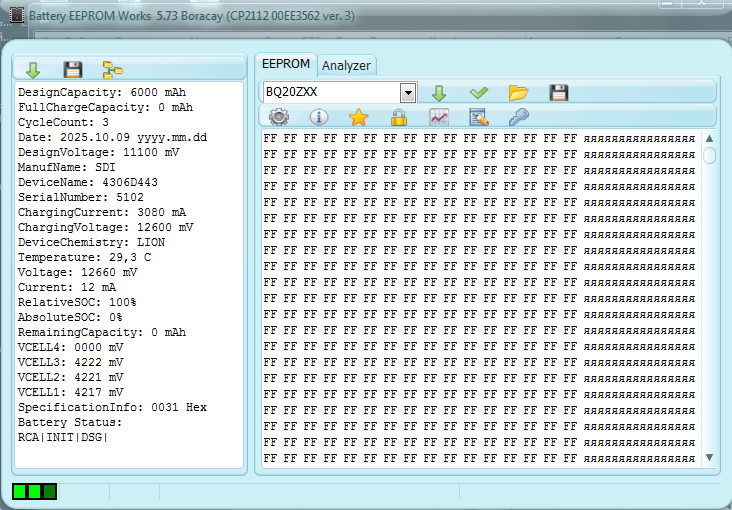The image size is (732, 510).
Task: Click the green checkmark verify icon
Action: (x=478, y=92)
